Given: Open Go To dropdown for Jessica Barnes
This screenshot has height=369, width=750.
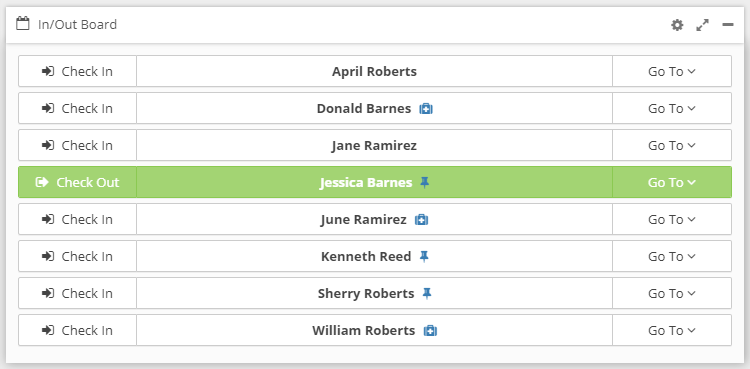Looking at the screenshot, I should coord(672,182).
